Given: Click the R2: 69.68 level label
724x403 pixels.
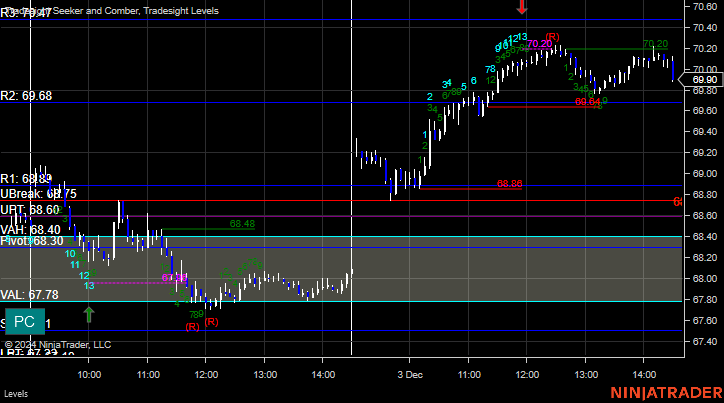Looking at the screenshot, I should tap(26, 96).
